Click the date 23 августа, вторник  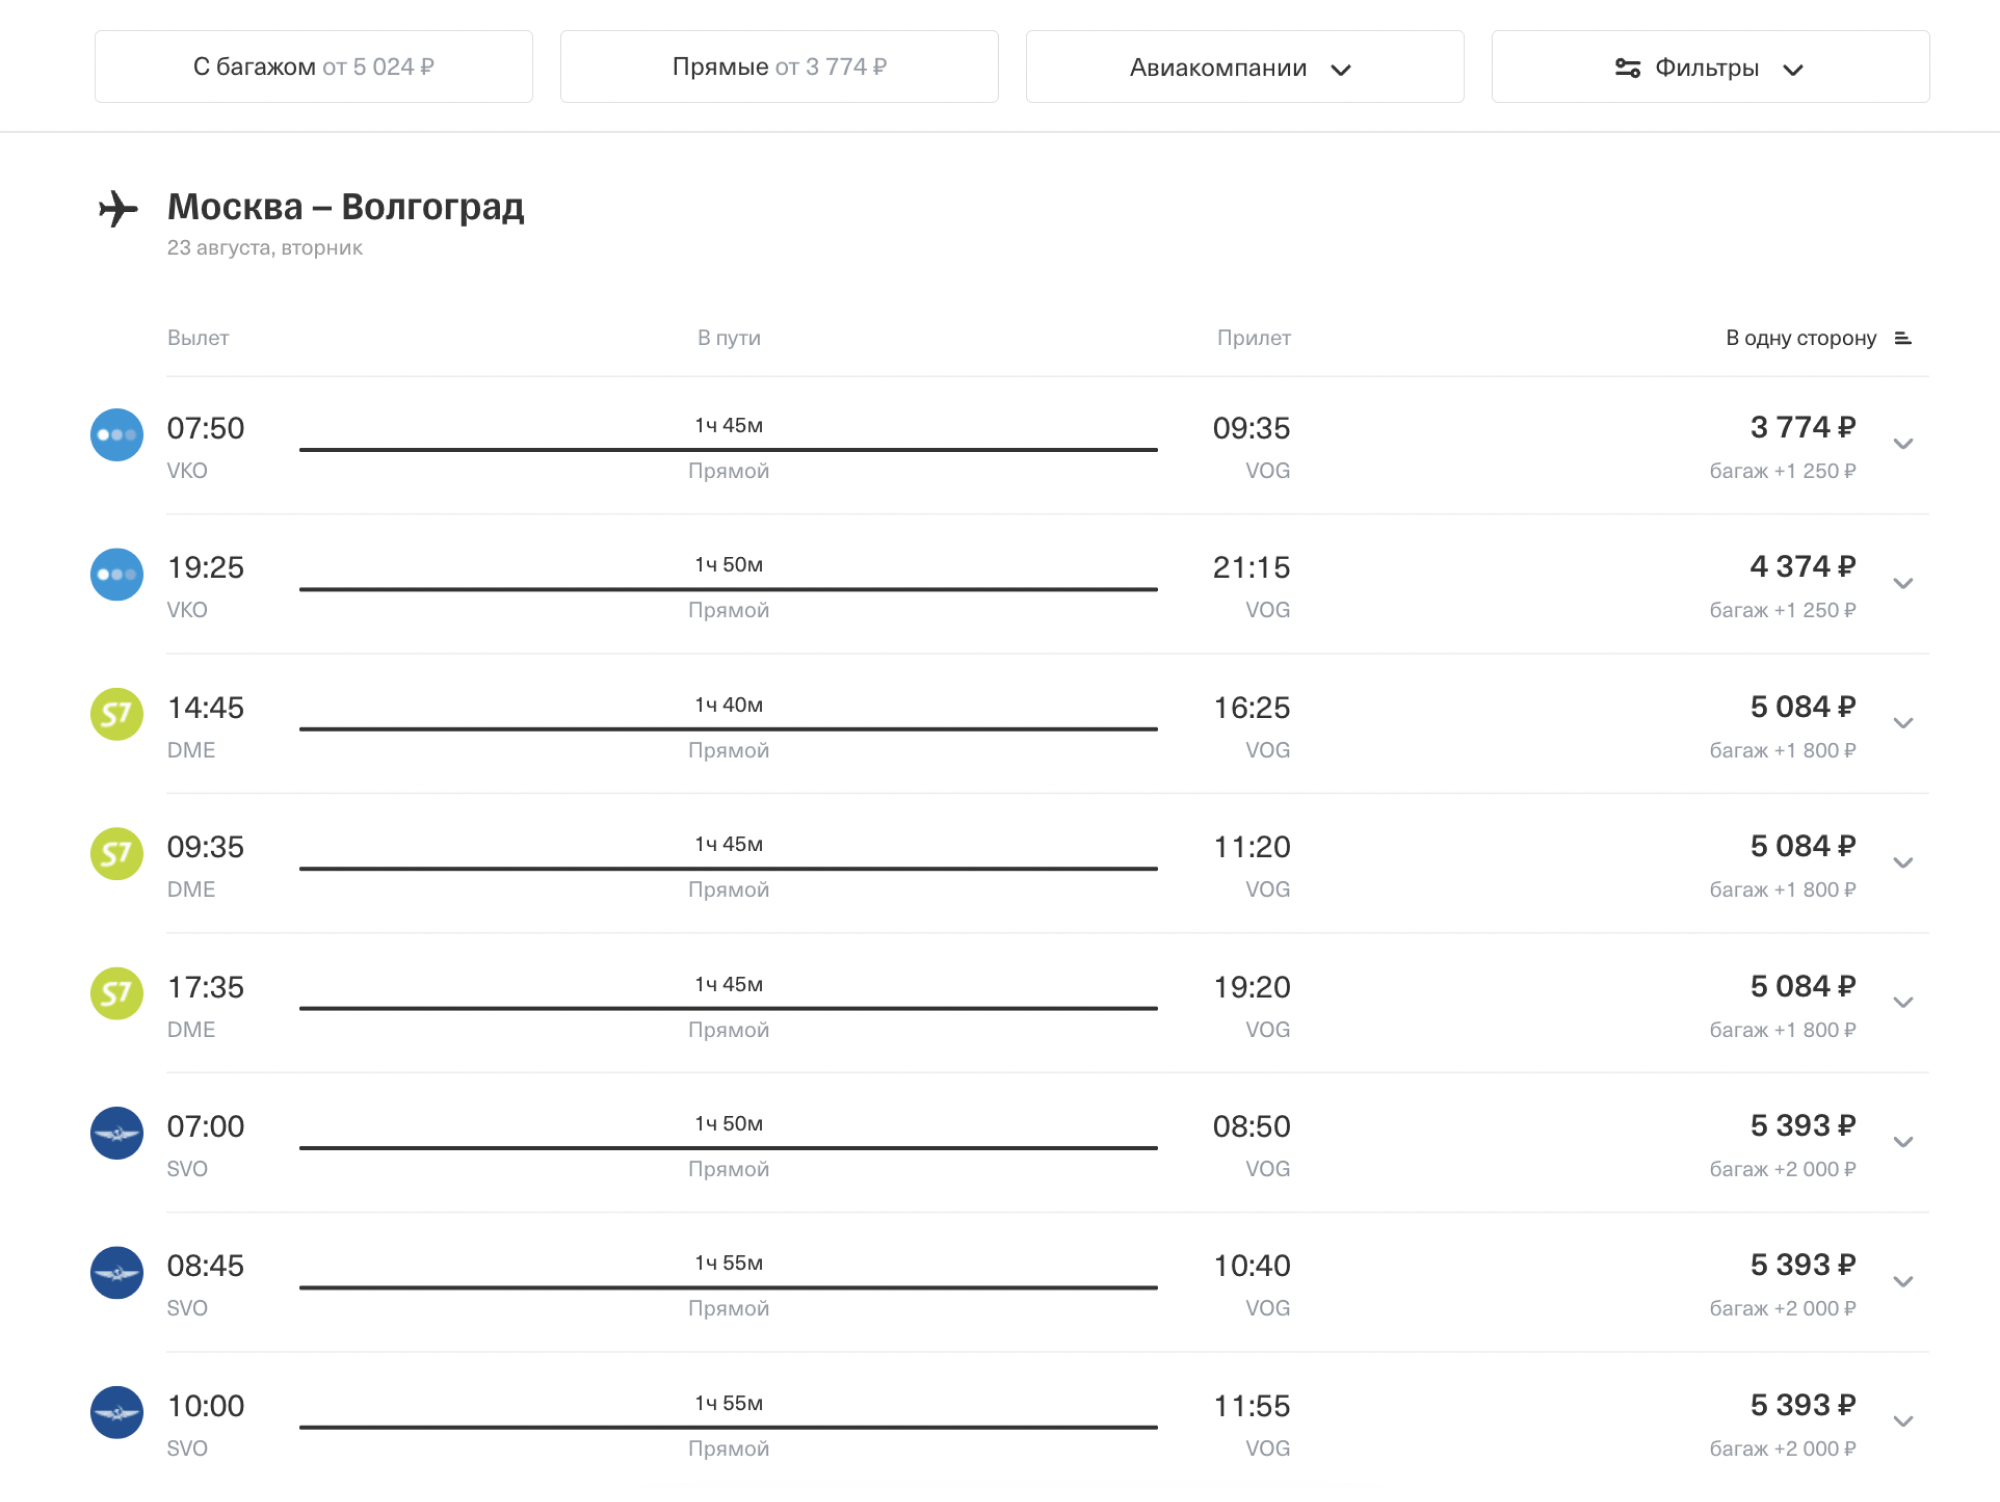click(x=264, y=247)
